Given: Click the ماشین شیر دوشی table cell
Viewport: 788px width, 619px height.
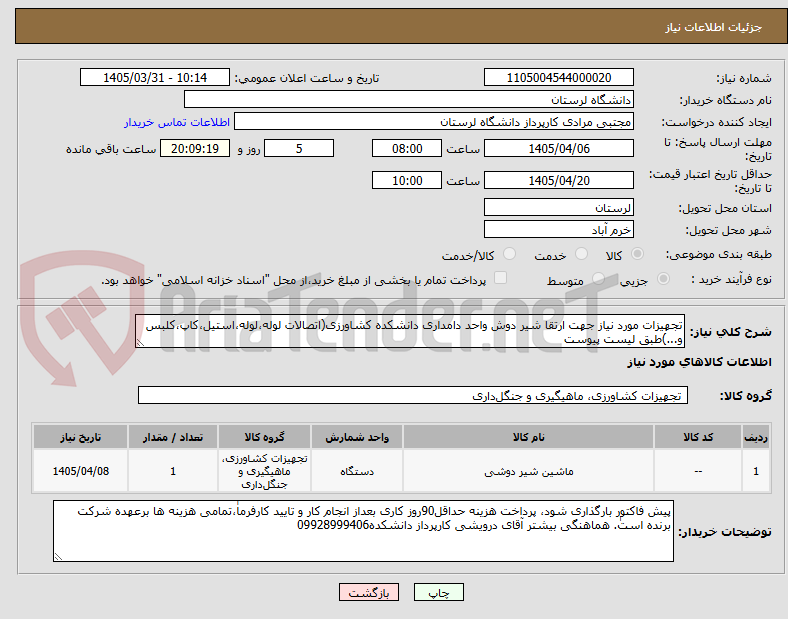Looking at the screenshot, I should coord(528,471).
